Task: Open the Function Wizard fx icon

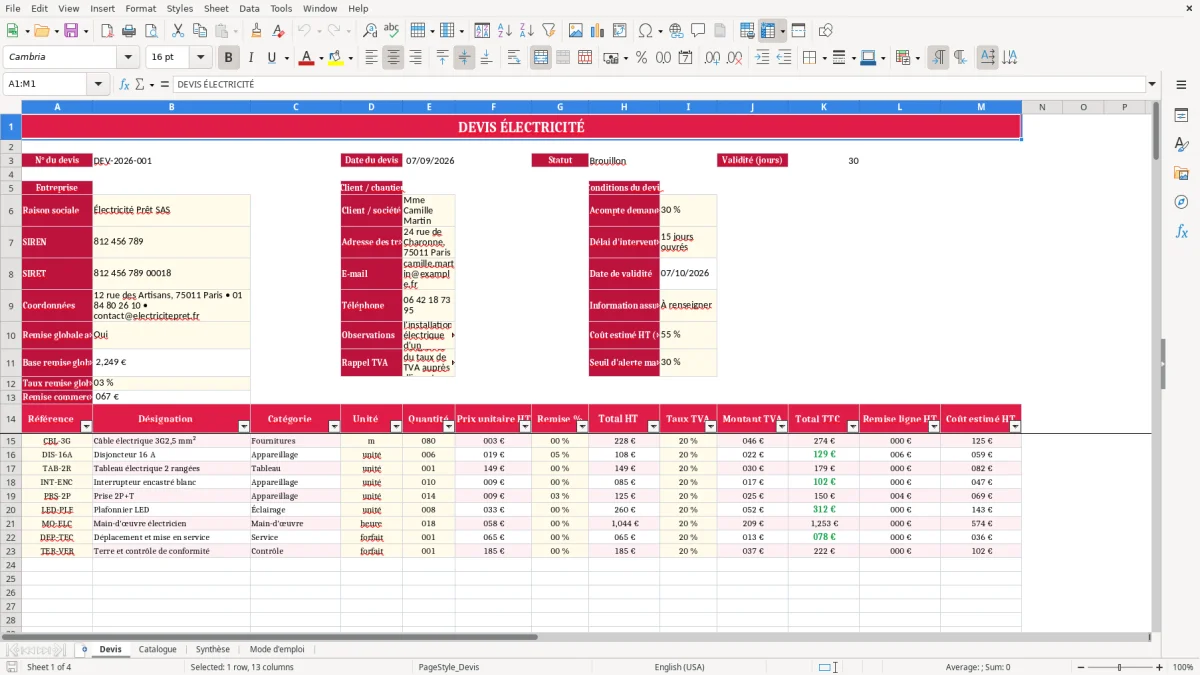Action: point(124,85)
